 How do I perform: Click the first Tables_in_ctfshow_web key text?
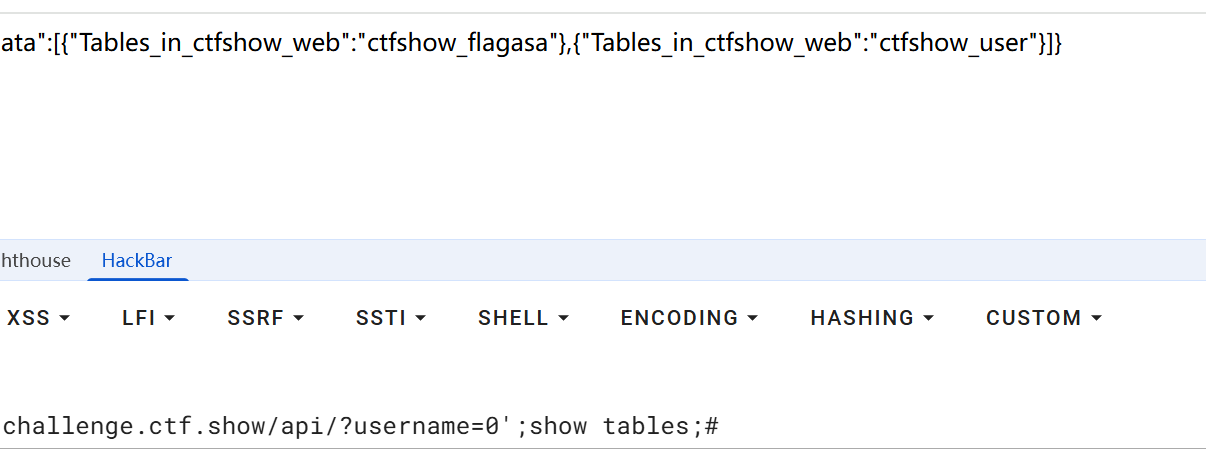(x=213, y=43)
